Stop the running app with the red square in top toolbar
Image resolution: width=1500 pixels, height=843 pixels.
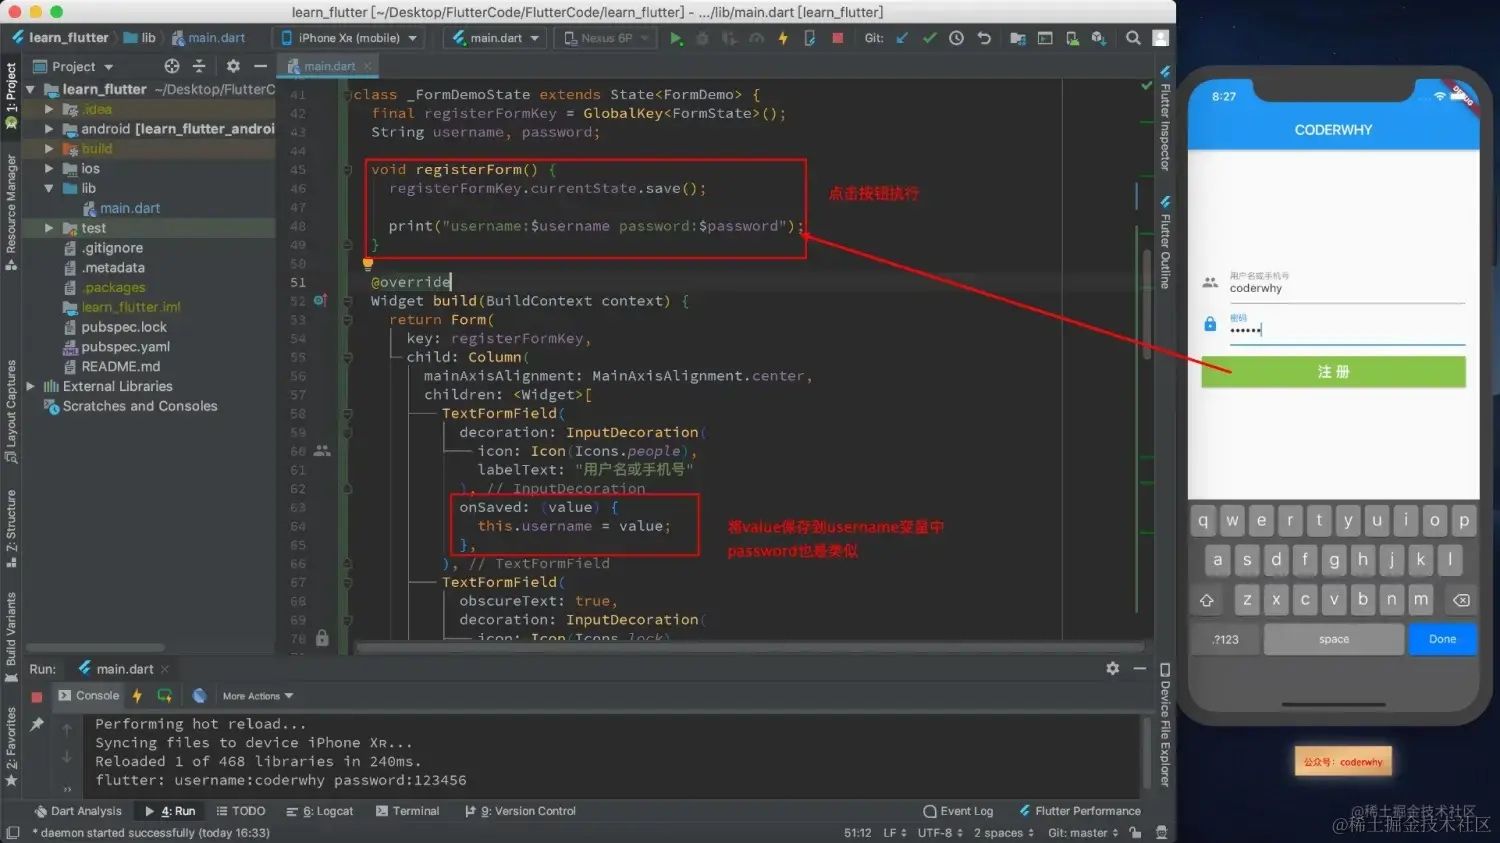coord(837,38)
